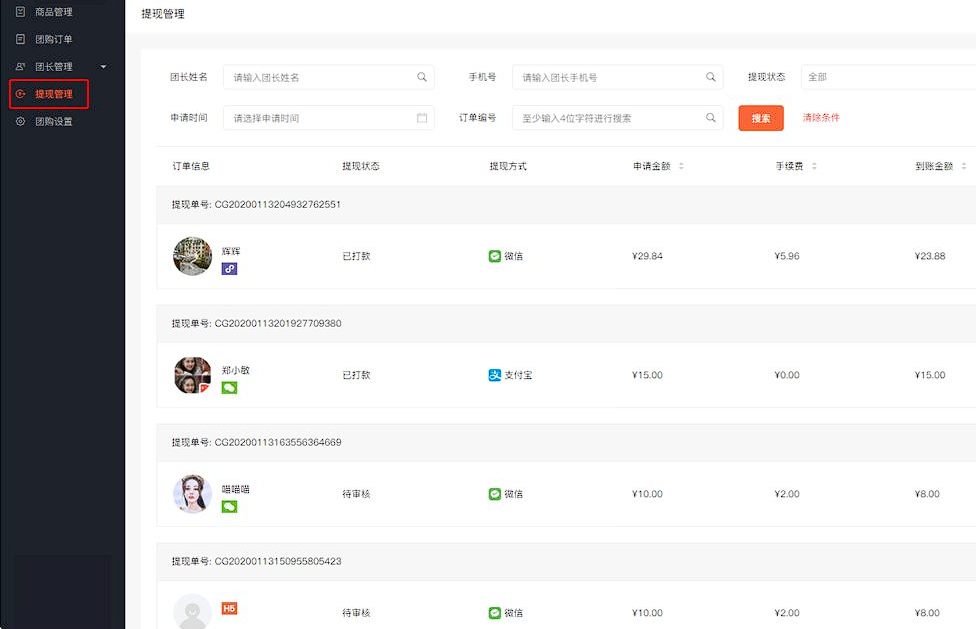Image resolution: width=976 pixels, height=629 pixels.
Task: Click calendar icon in 申请时间 field
Action: coord(422,118)
